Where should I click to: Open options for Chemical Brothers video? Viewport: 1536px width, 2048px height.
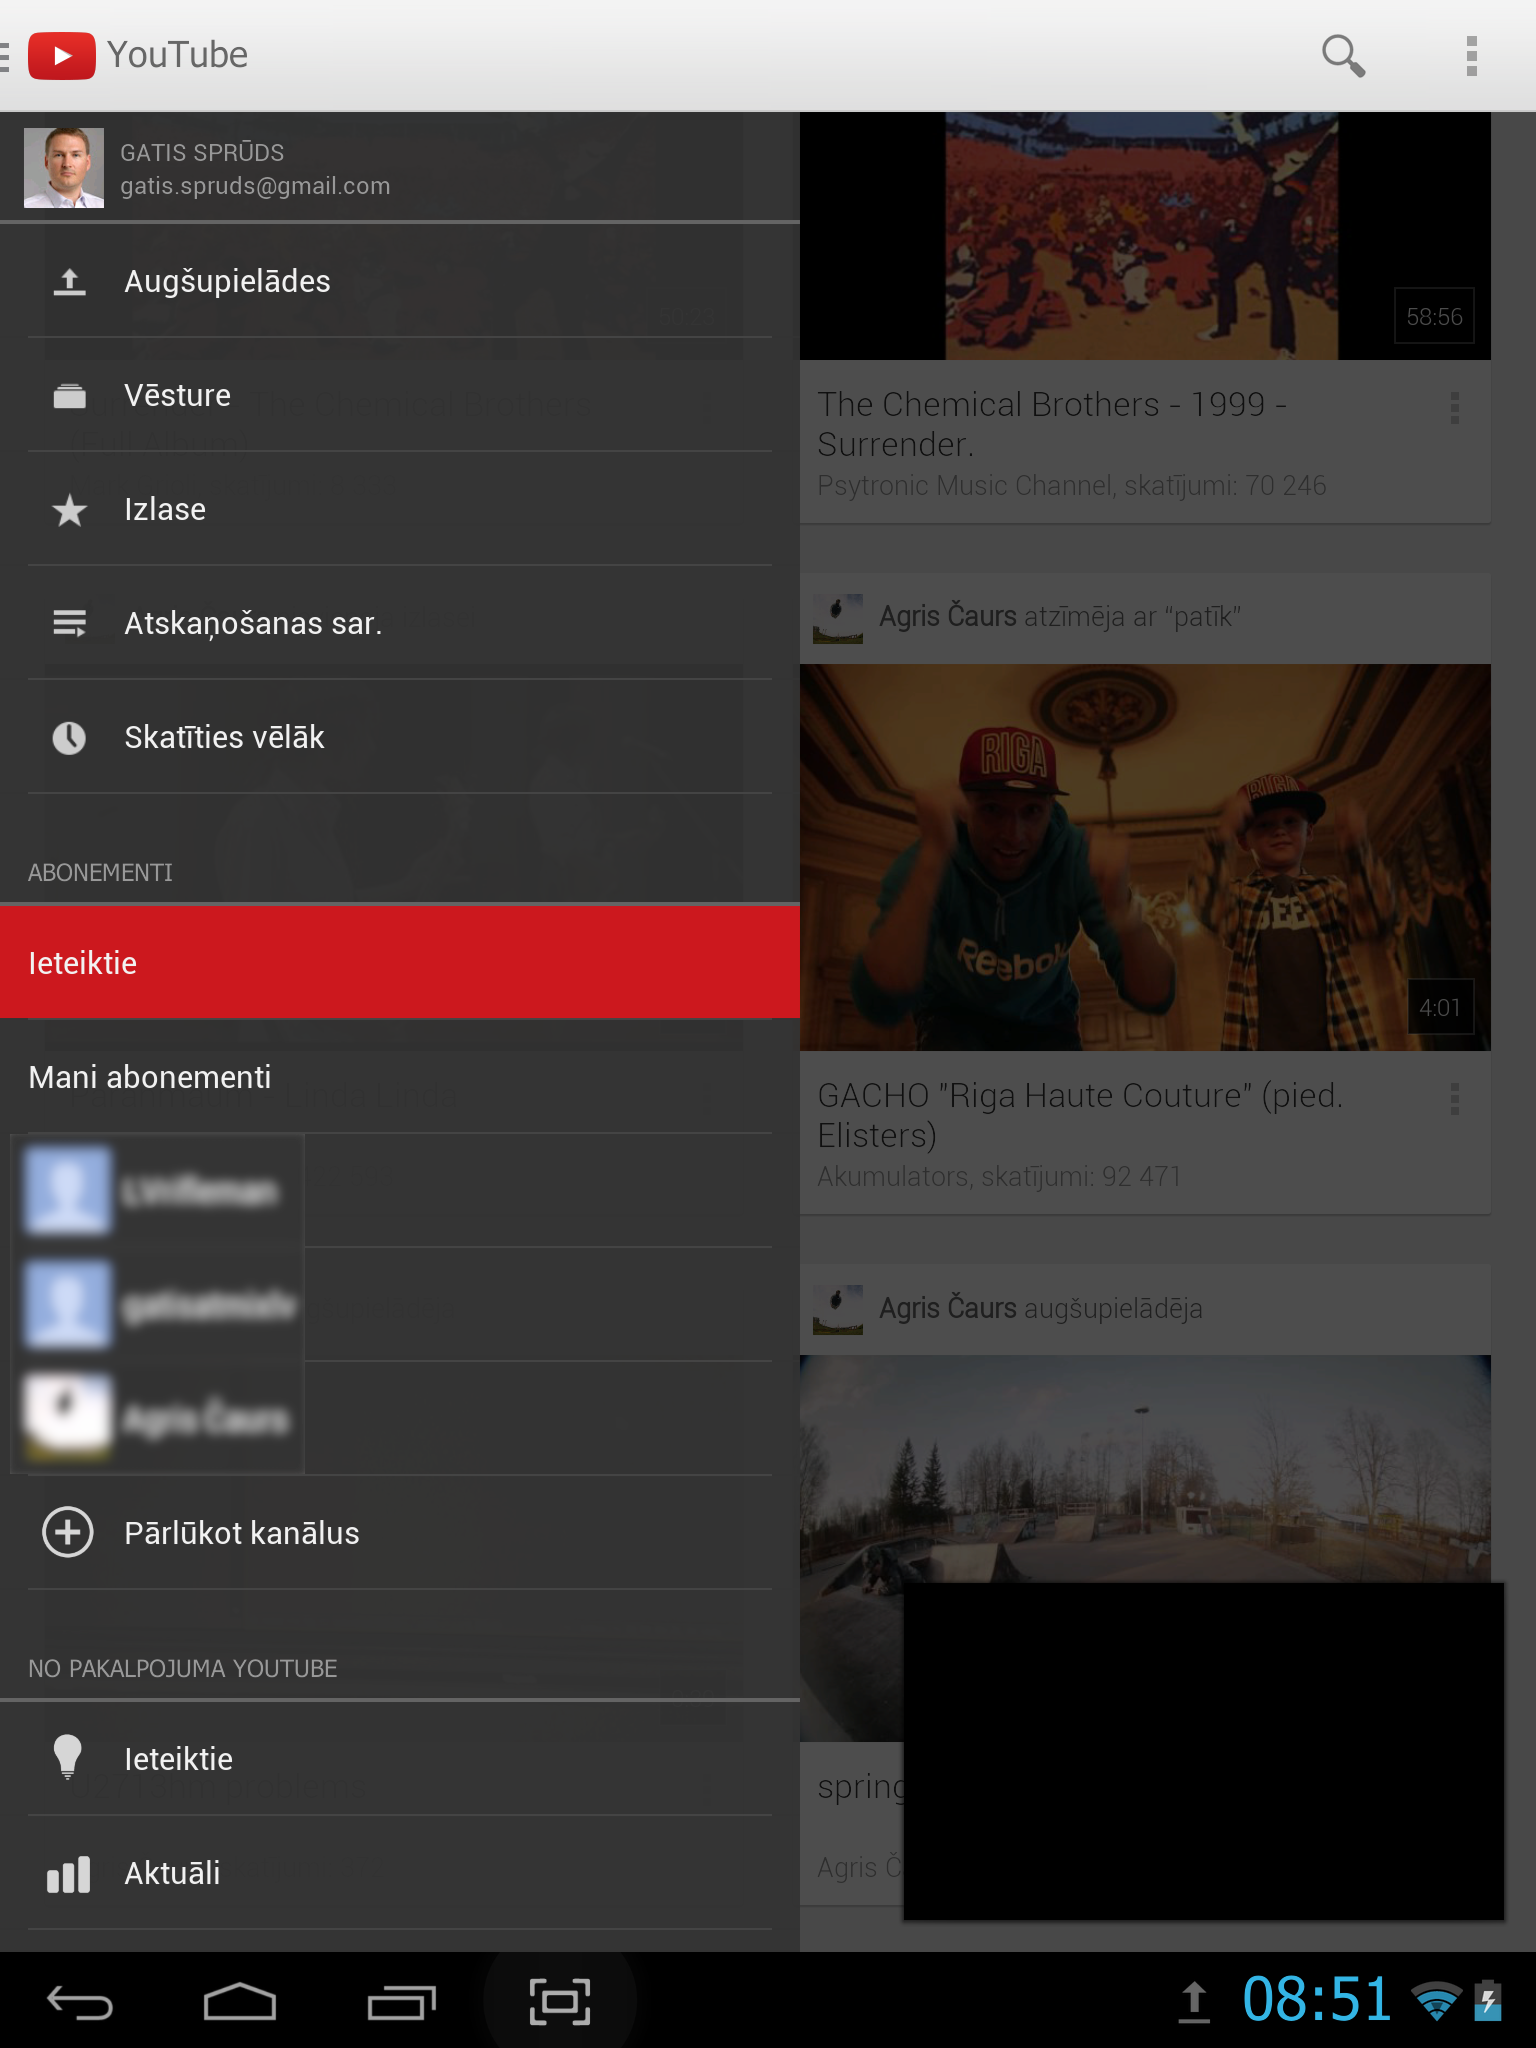point(1455,408)
